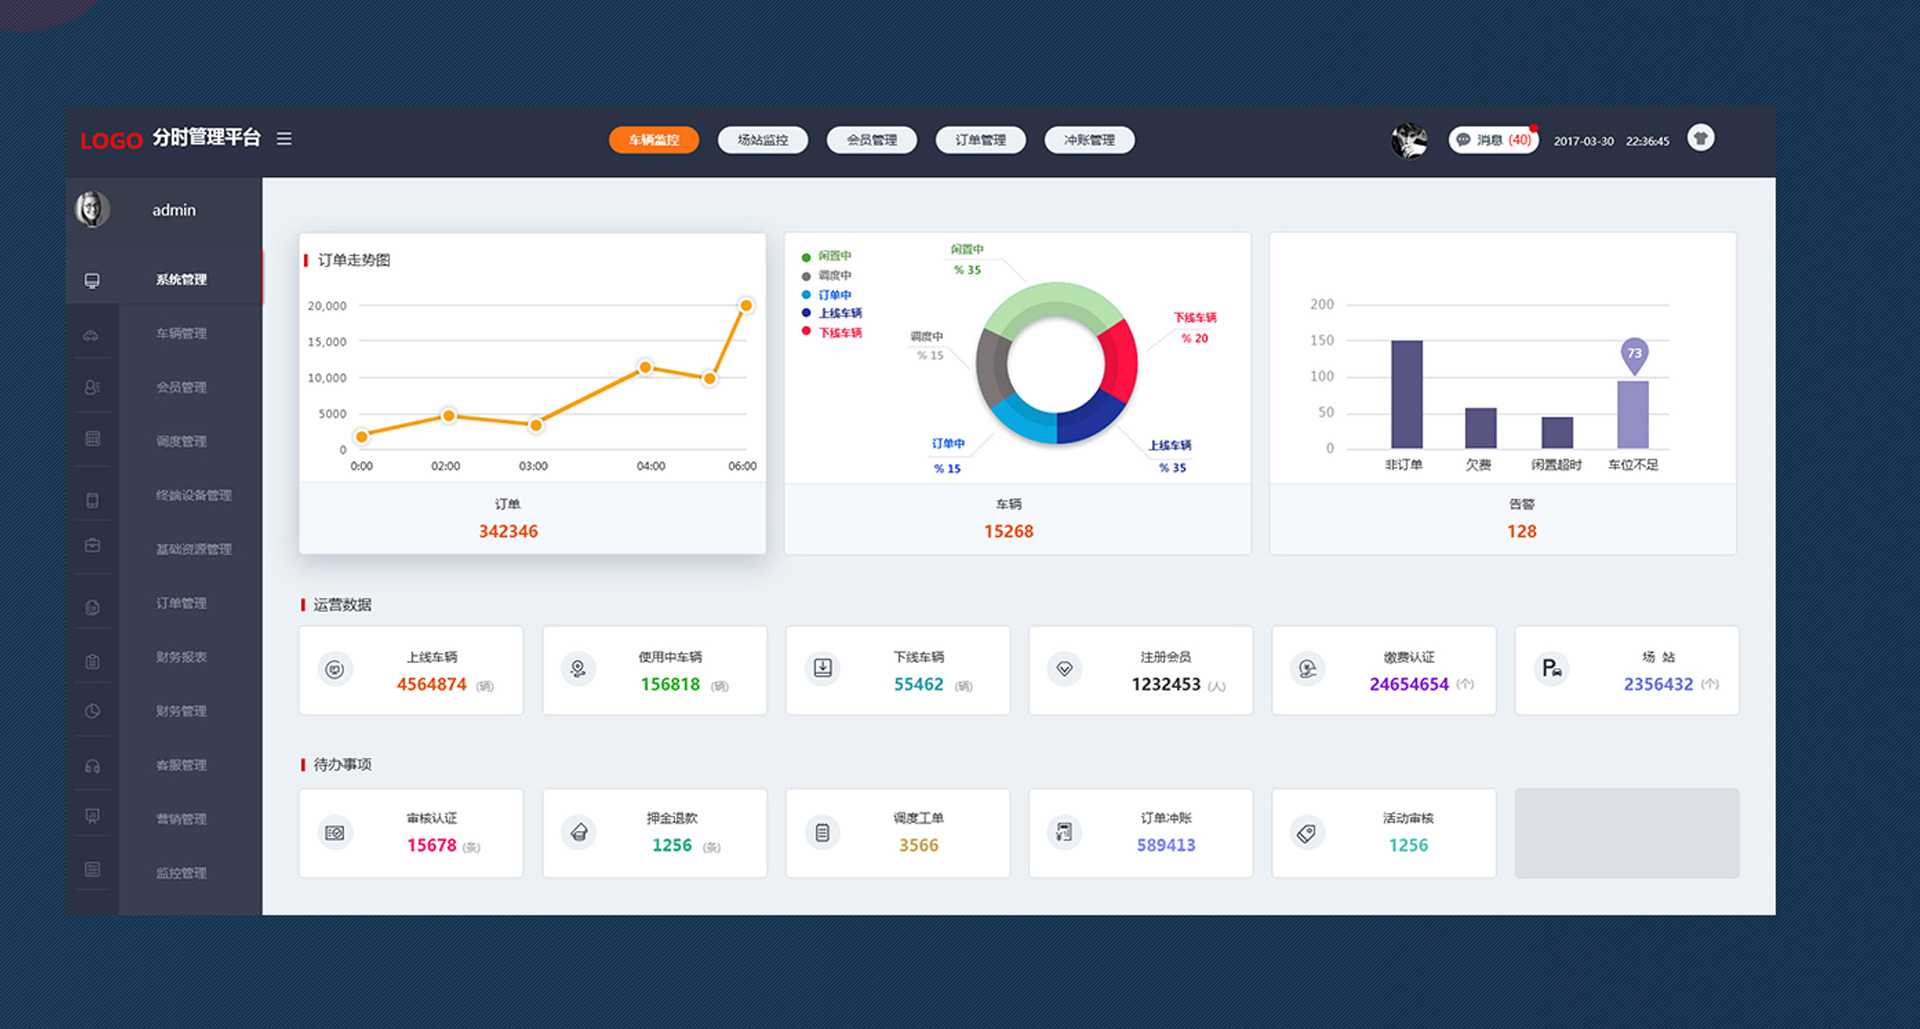Viewport: 1920px width, 1029px height.
Task: Click the 活动审核 tag icon
Action: (x=1306, y=833)
